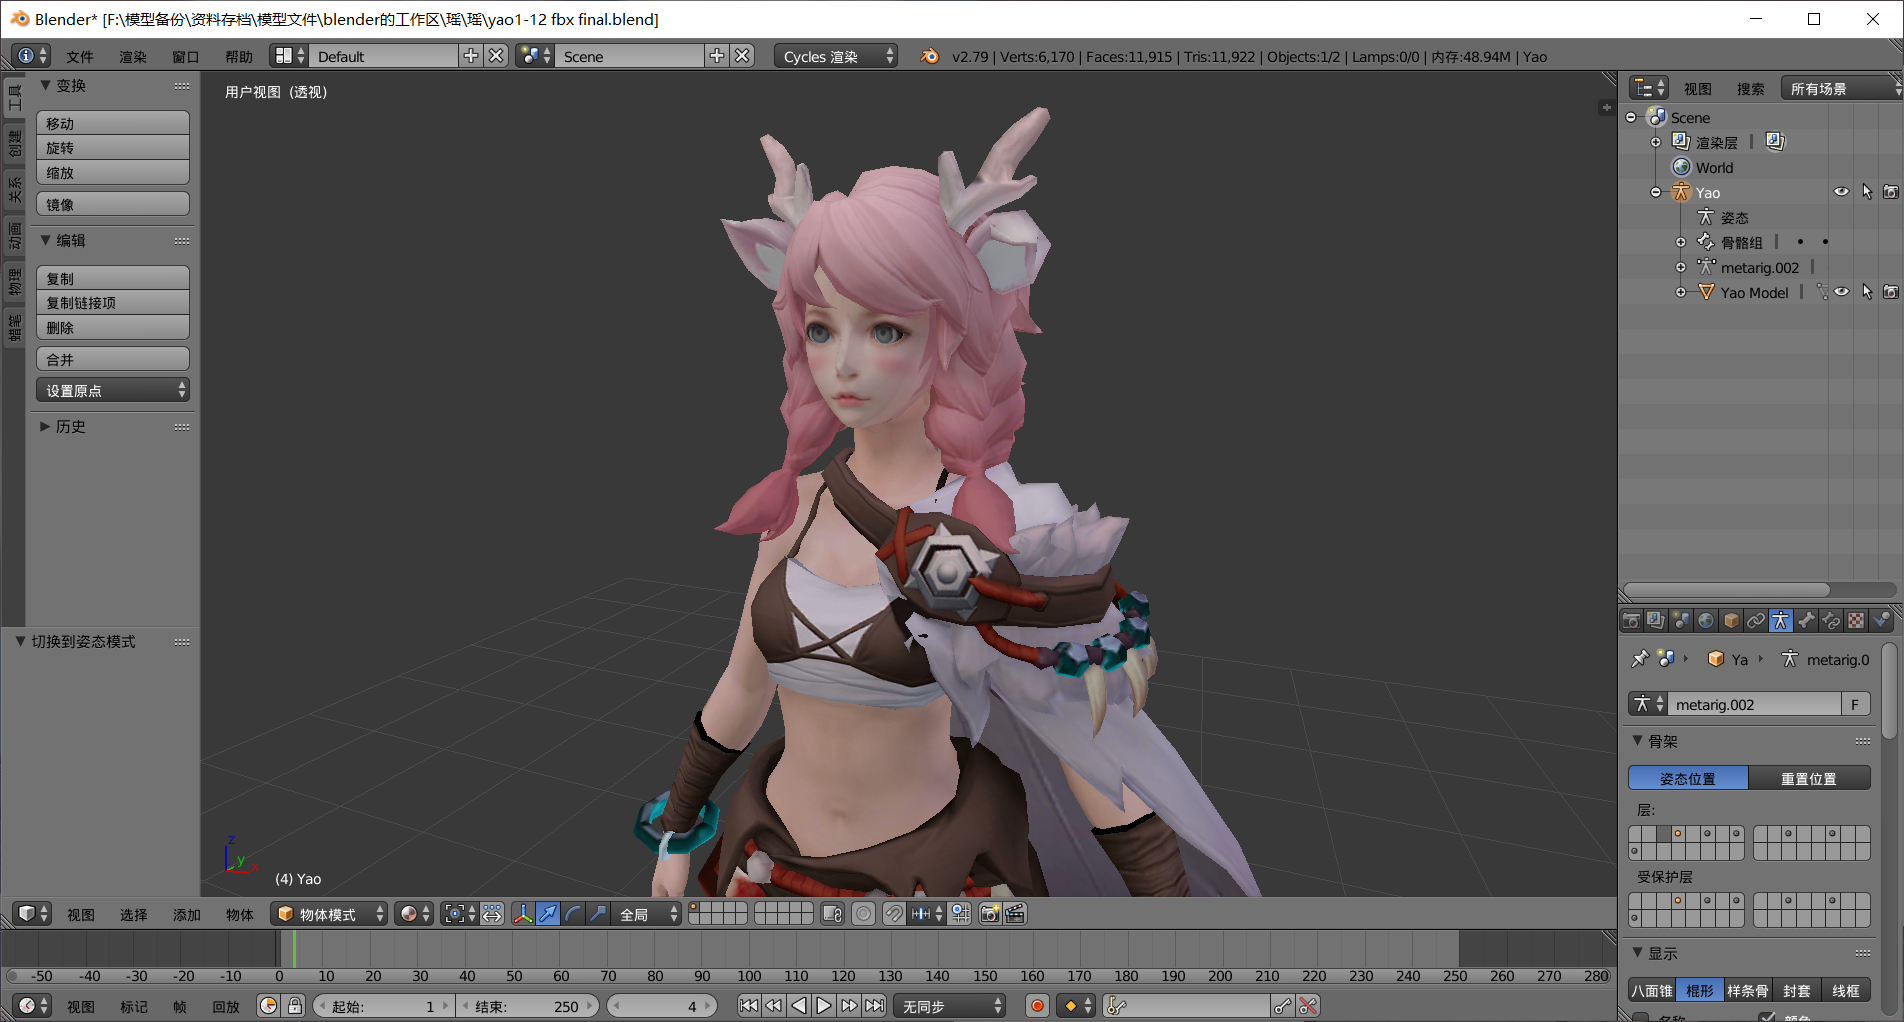This screenshot has width=1904, height=1022.
Task: Click the 起始 start frame field
Action: 385,1006
